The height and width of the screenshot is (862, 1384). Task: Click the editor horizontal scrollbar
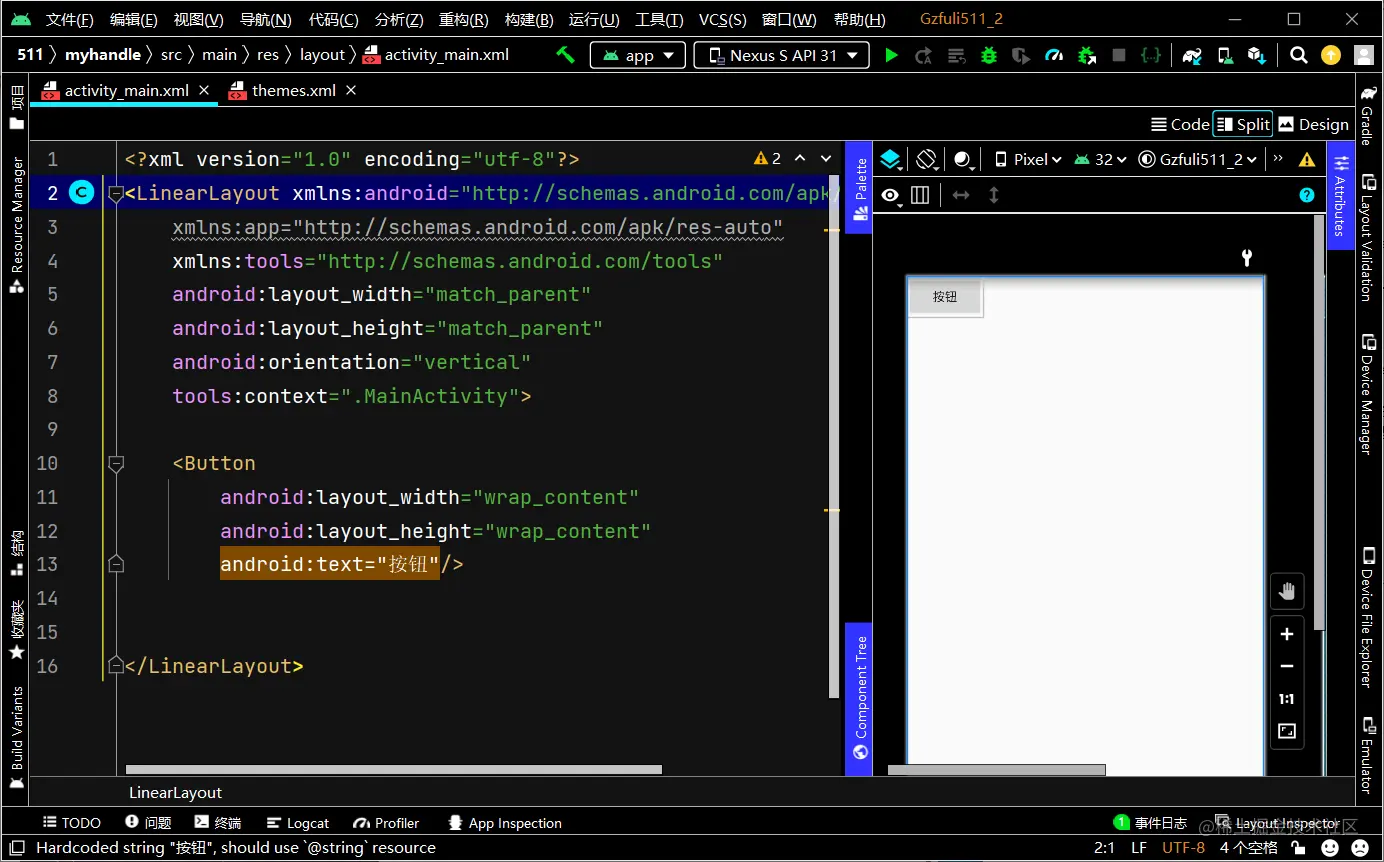393,770
